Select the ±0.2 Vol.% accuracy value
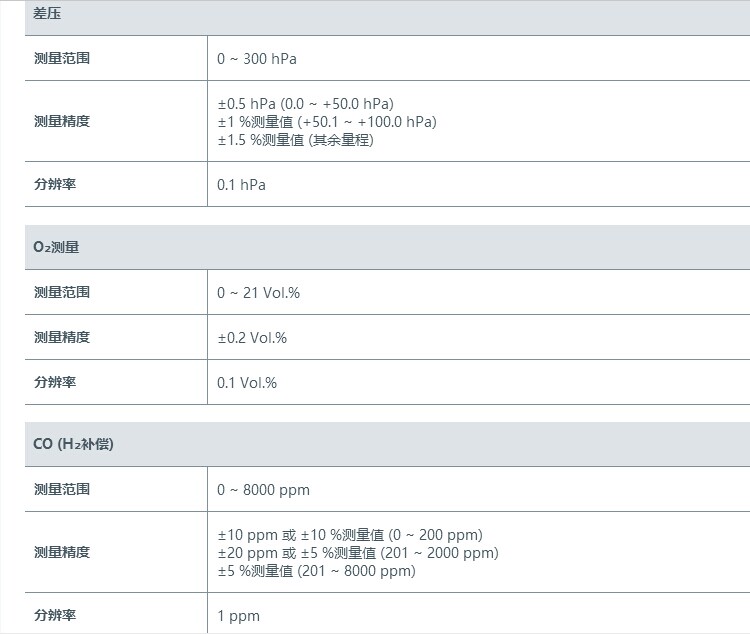 (252, 338)
